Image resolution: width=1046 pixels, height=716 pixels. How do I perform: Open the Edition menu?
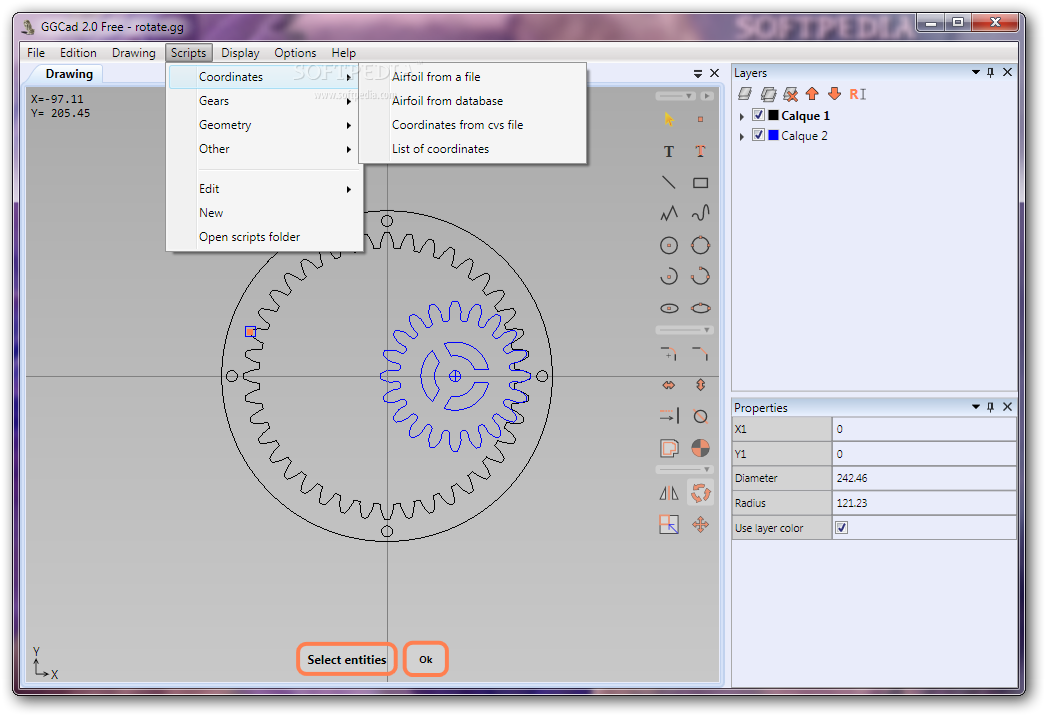click(x=78, y=53)
